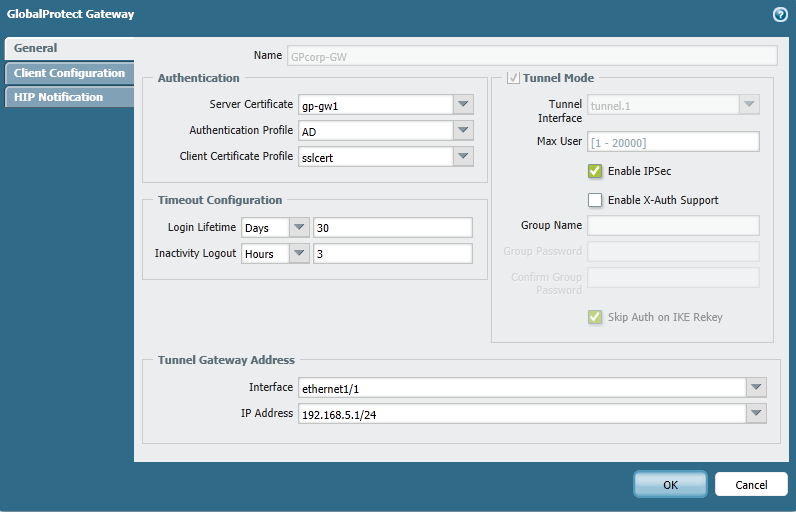Toggle the Tunnel Mode checkbox
Image resolution: width=796 pixels, height=512 pixels.
point(513,78)
